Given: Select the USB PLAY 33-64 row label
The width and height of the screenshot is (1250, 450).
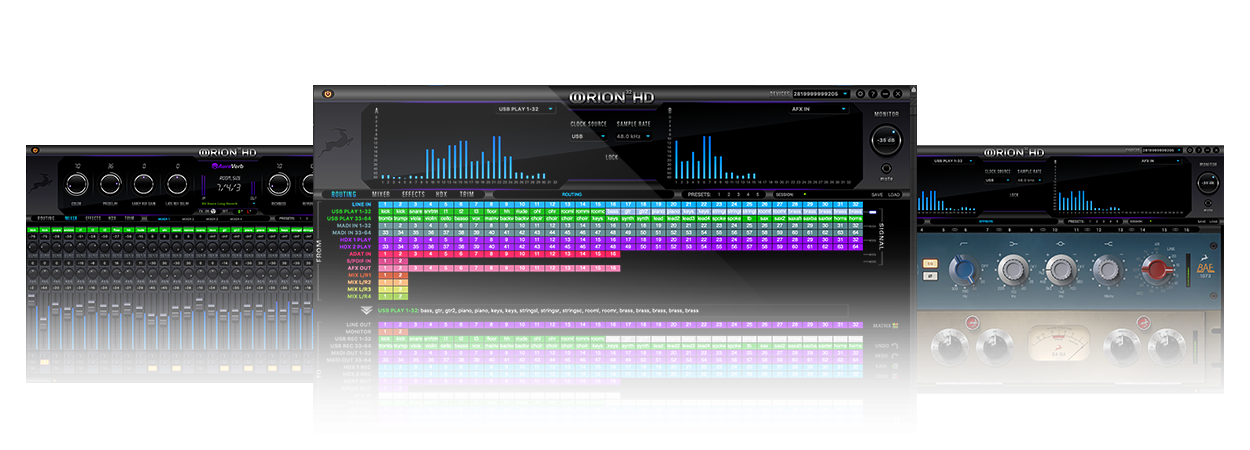Looking at the screenshot, I should coord(350,219).
